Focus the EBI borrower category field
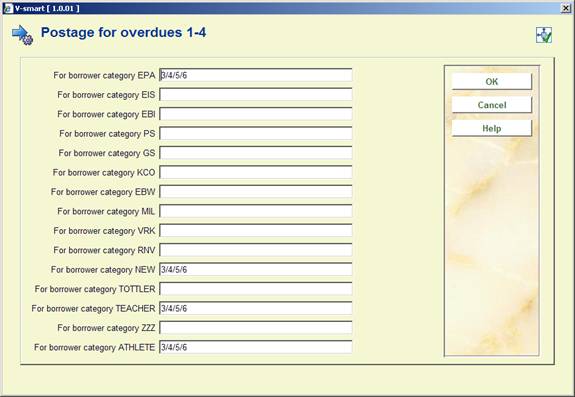 coord(256,114)
